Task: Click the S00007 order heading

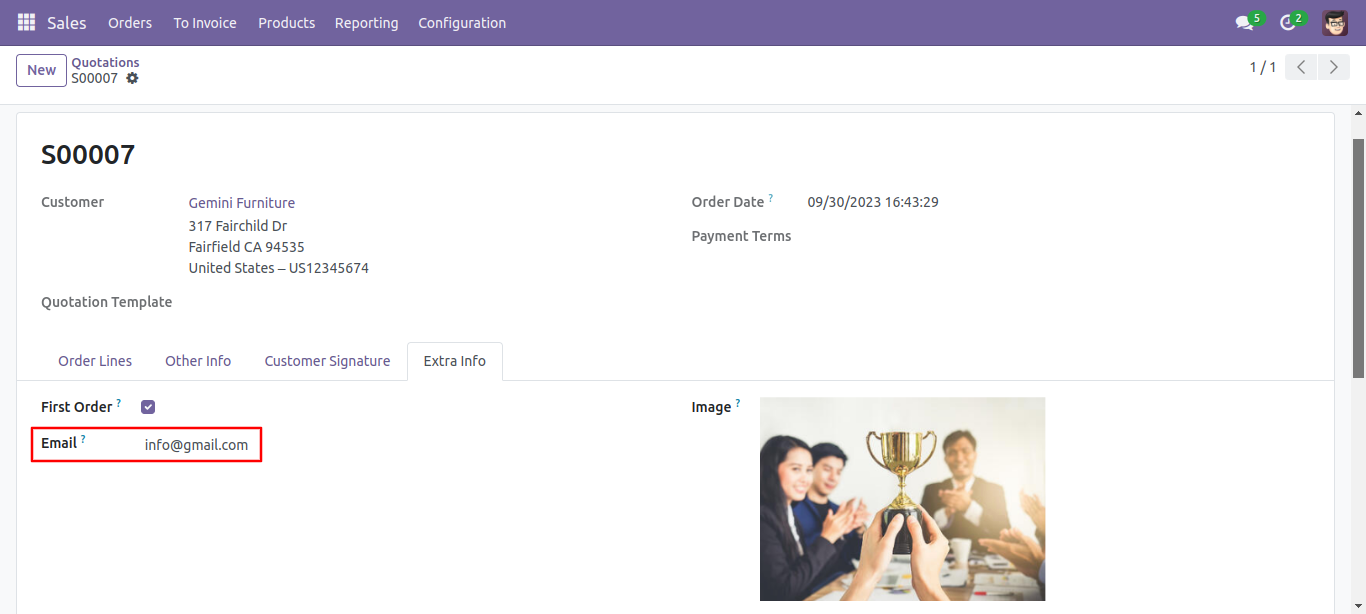Action: coord(88,155)
